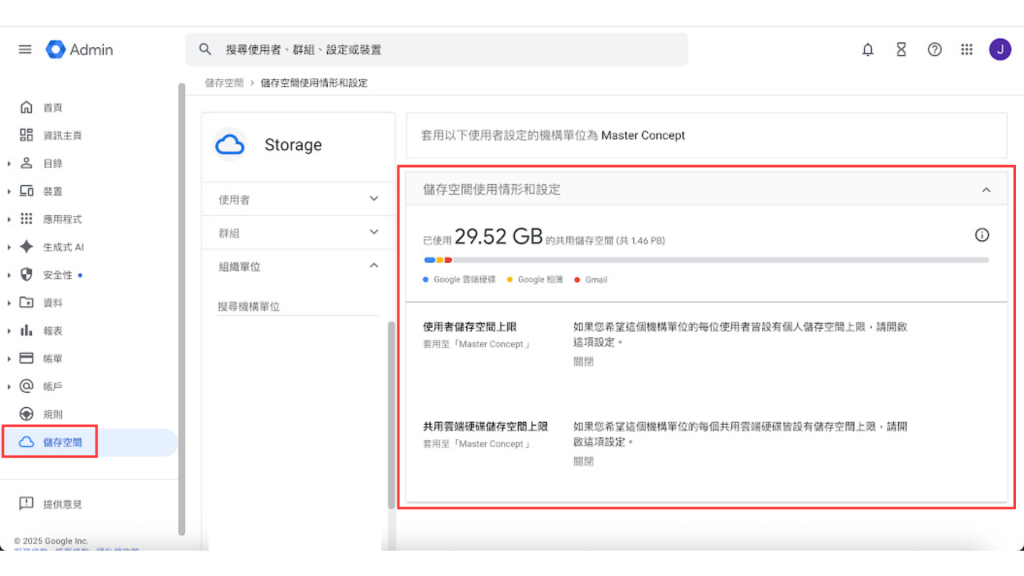Click the apps grid icon for 應用程式
The image size is (1024, 576).
click(x=26, y=219)
